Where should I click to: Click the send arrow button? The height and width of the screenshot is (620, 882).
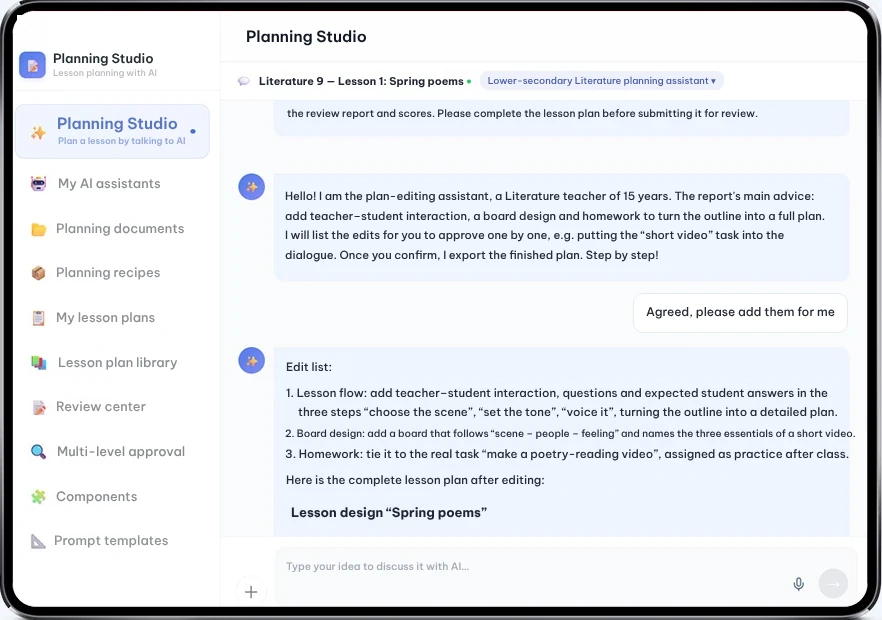tap(833, 584)
